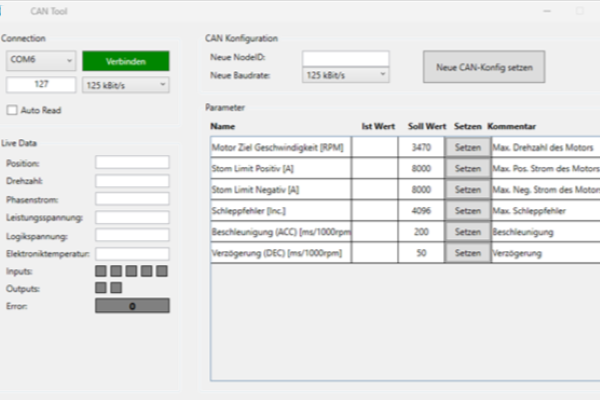Enable the Auto Read checkbox
The image size is (600, 400).
[x=12, y=109]
